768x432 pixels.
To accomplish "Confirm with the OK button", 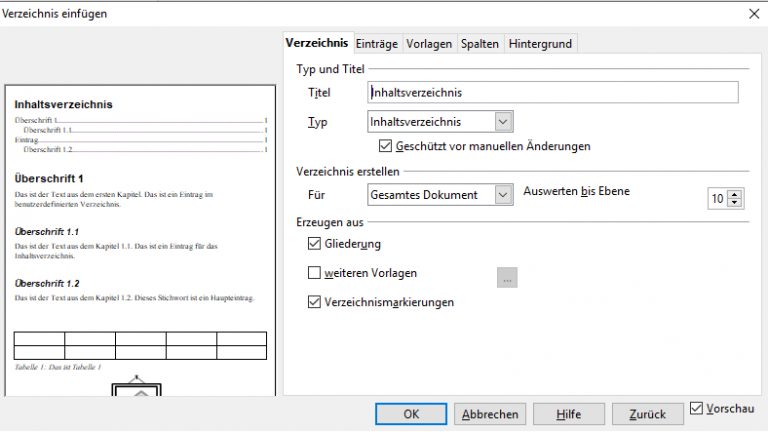I will point(411,414).
